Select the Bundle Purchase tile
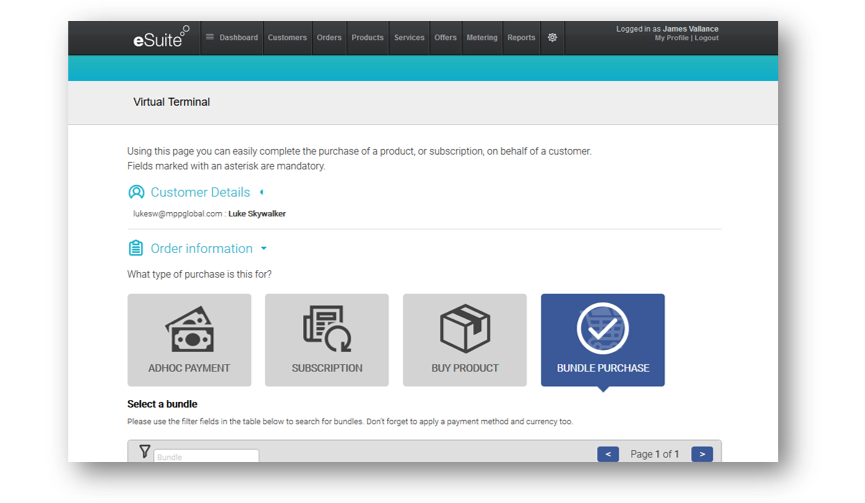Viewport: 865px width, 503px height. pos(603,340)
